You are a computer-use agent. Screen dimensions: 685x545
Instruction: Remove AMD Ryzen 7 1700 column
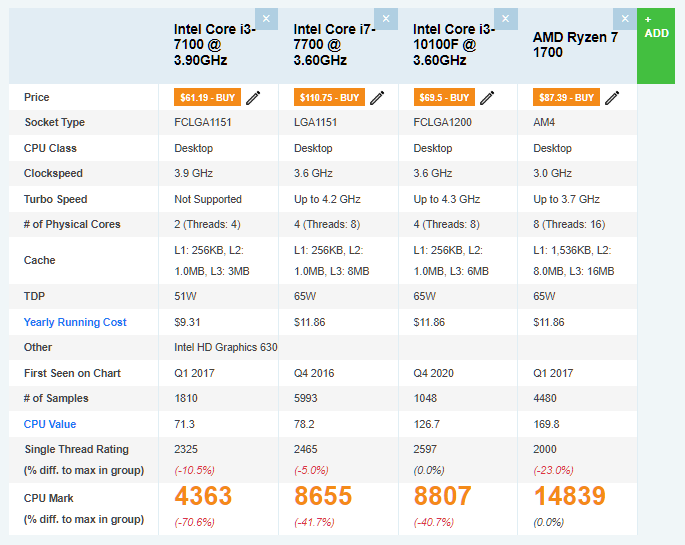[625, 19]
